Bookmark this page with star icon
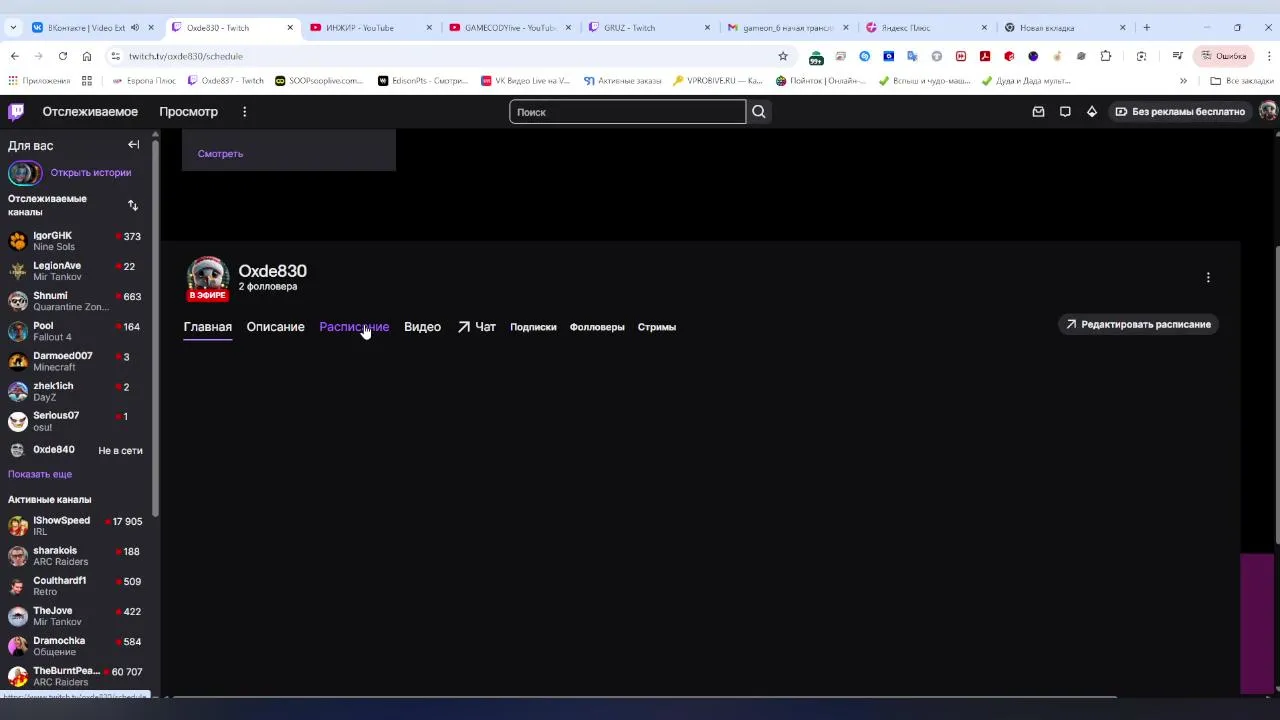 pos(783,56)
